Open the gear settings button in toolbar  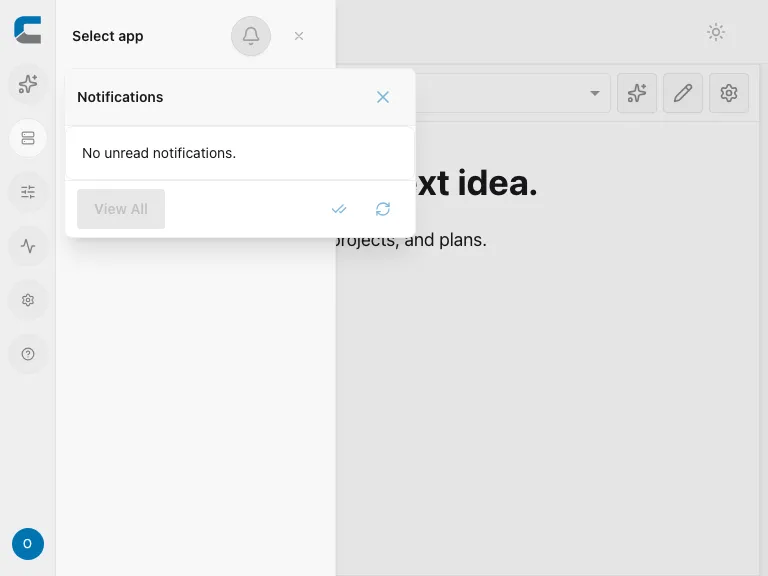pyautogui.click(x=729, y=93)
